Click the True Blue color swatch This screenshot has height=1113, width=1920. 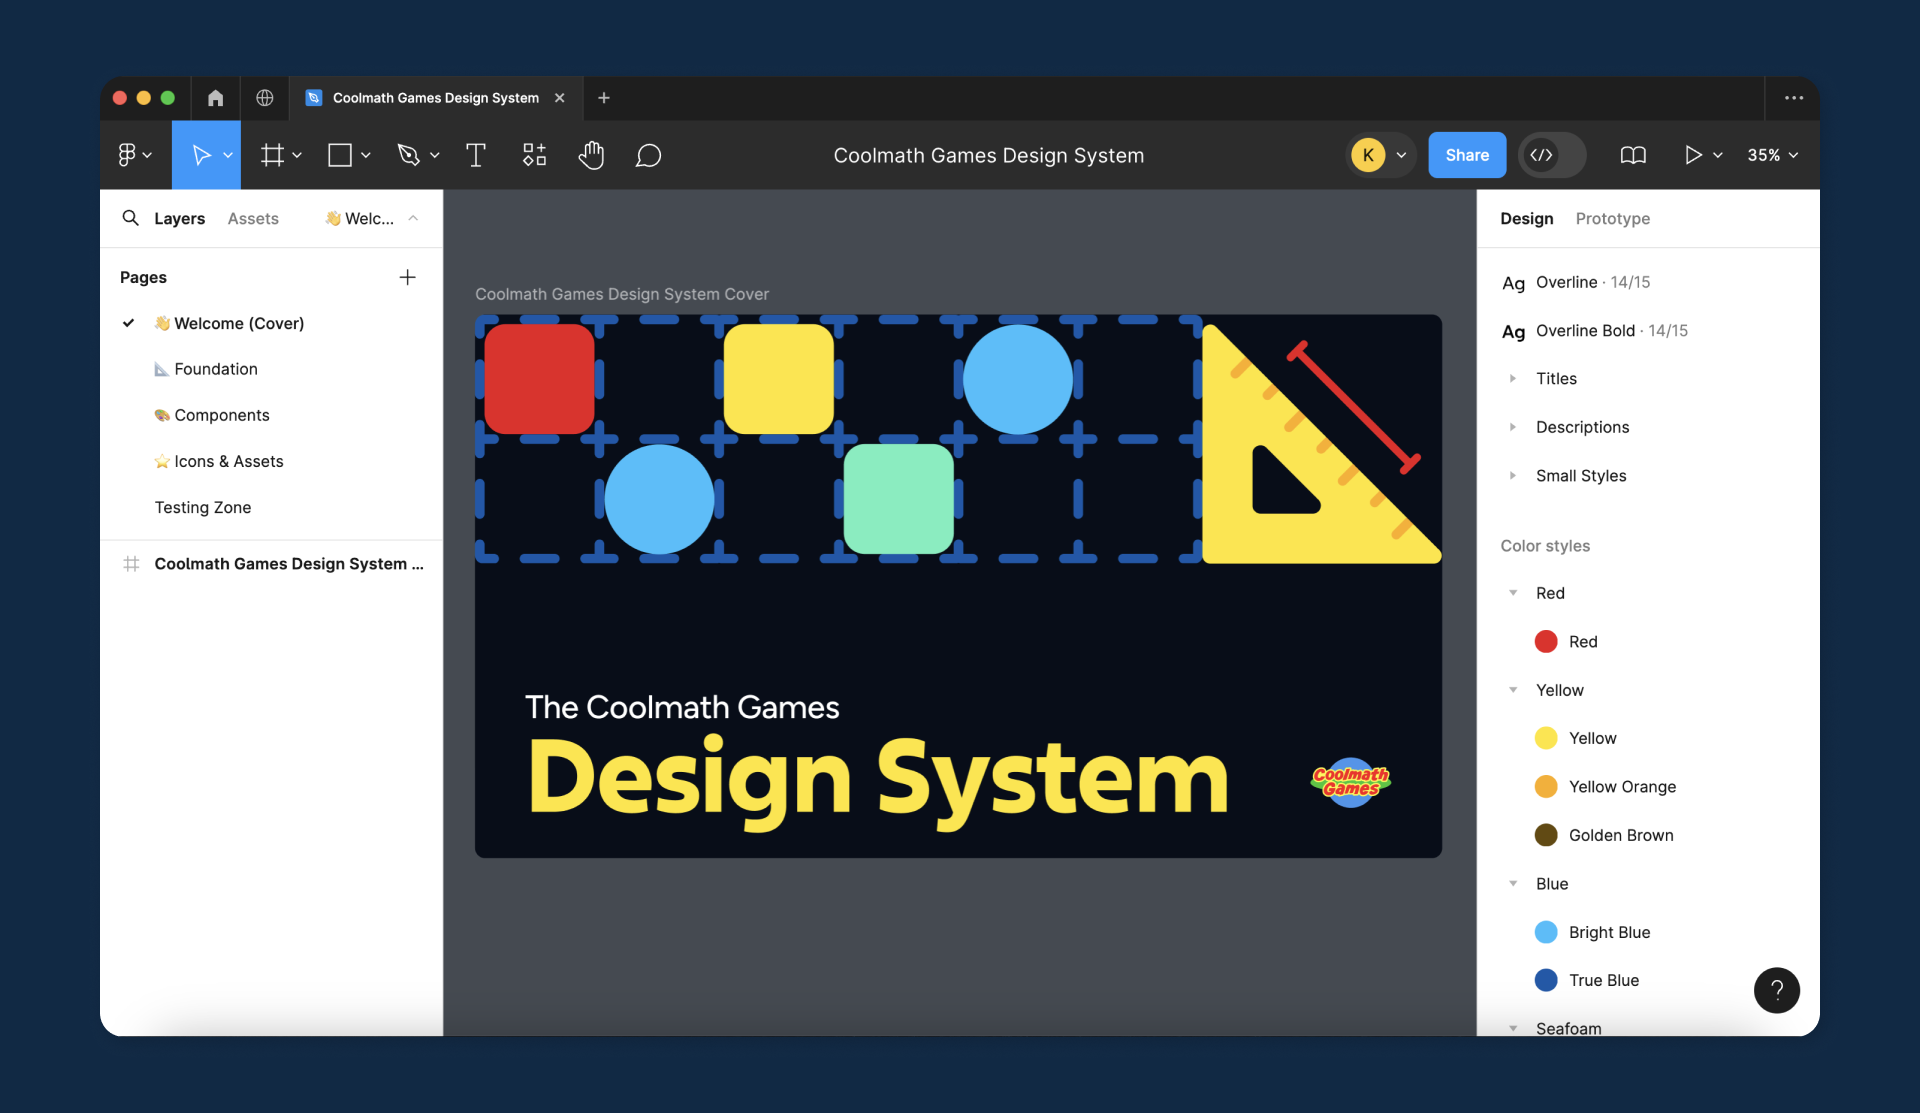[1546, 980]
